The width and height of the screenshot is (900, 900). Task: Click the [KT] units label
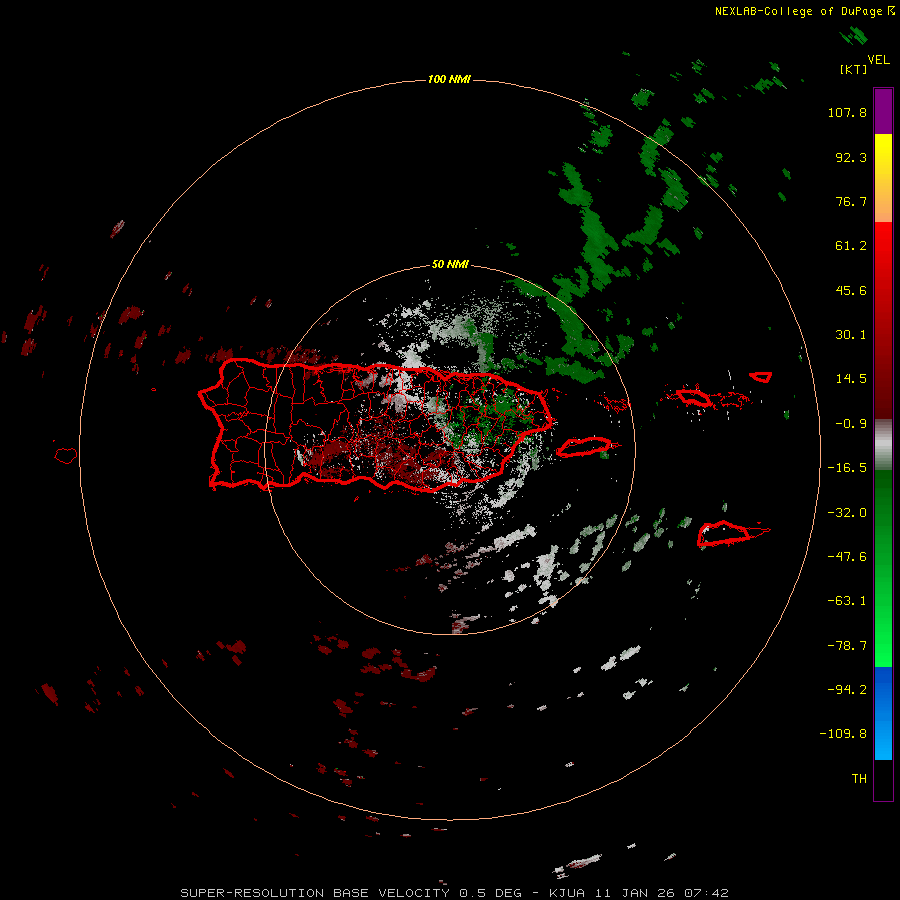tap(854, 69)
